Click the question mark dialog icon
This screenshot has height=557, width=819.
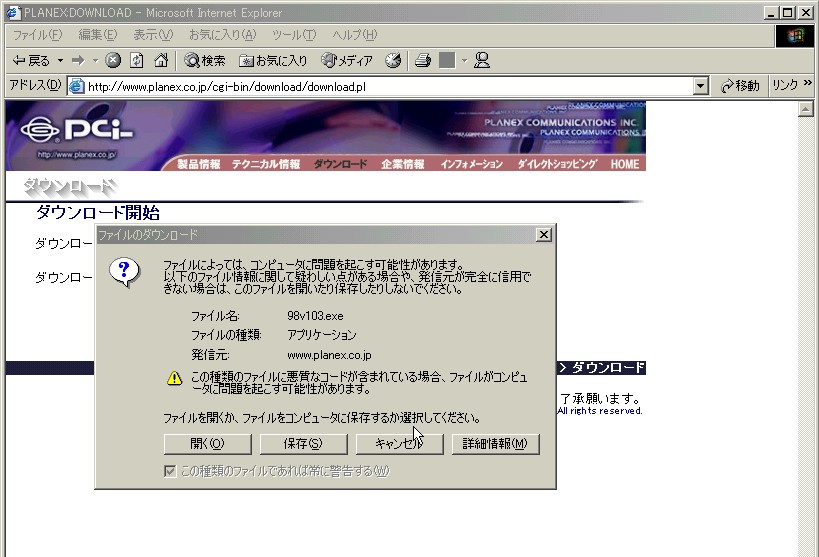124,272
